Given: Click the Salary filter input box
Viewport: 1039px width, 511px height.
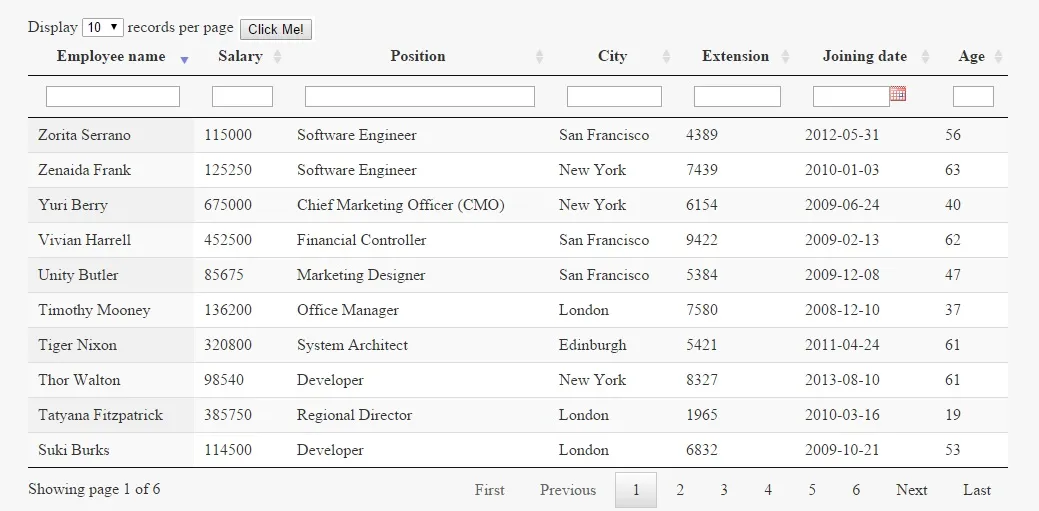Looking at the screenshot, I should 242,97.
